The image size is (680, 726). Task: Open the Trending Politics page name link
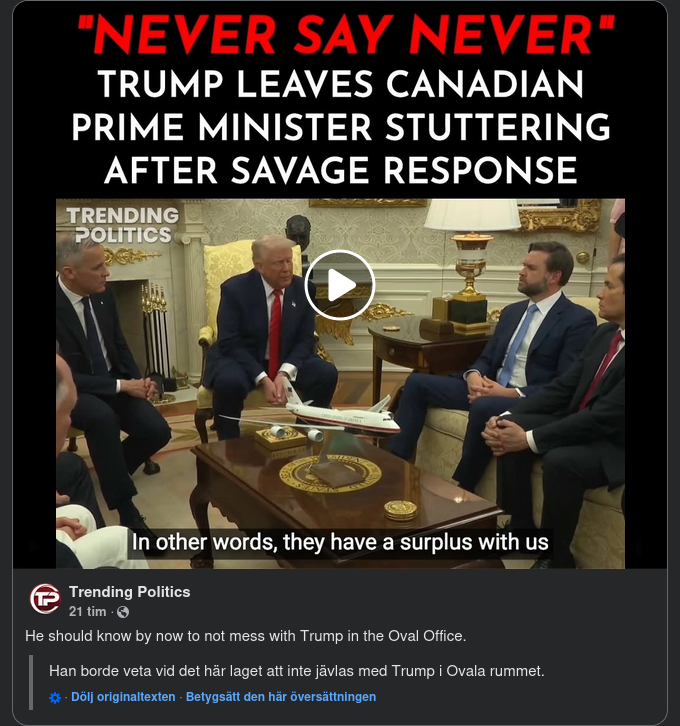pyautogui.click(x=130, y=592)
